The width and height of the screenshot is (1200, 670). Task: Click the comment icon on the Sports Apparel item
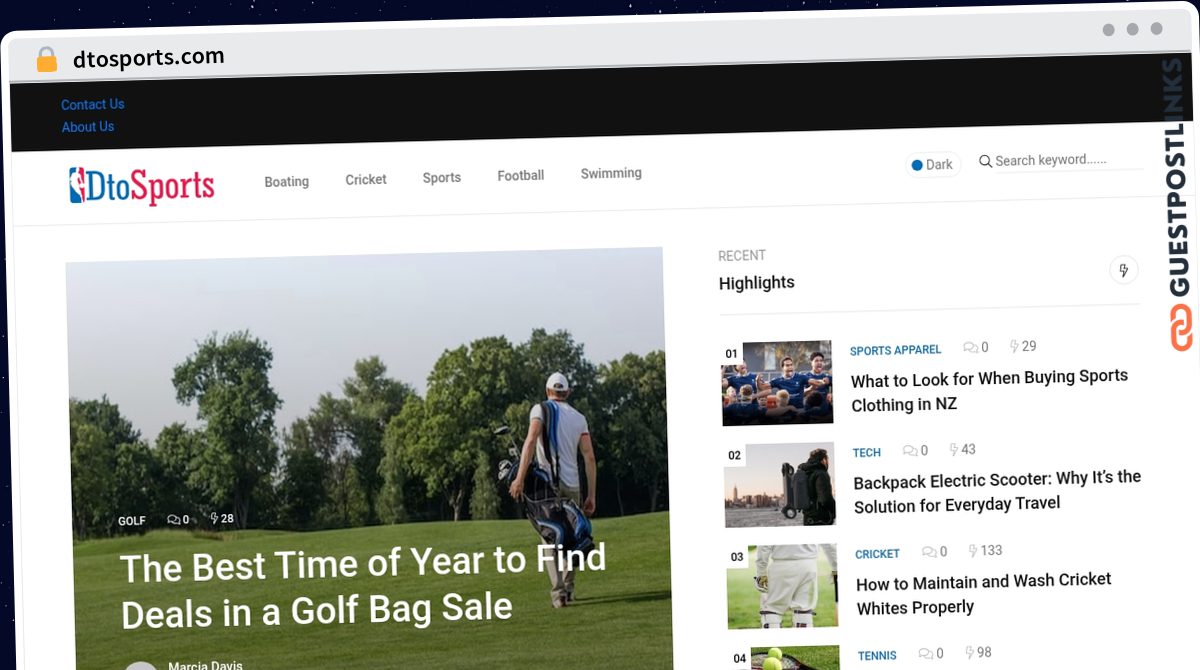point(970,347)
